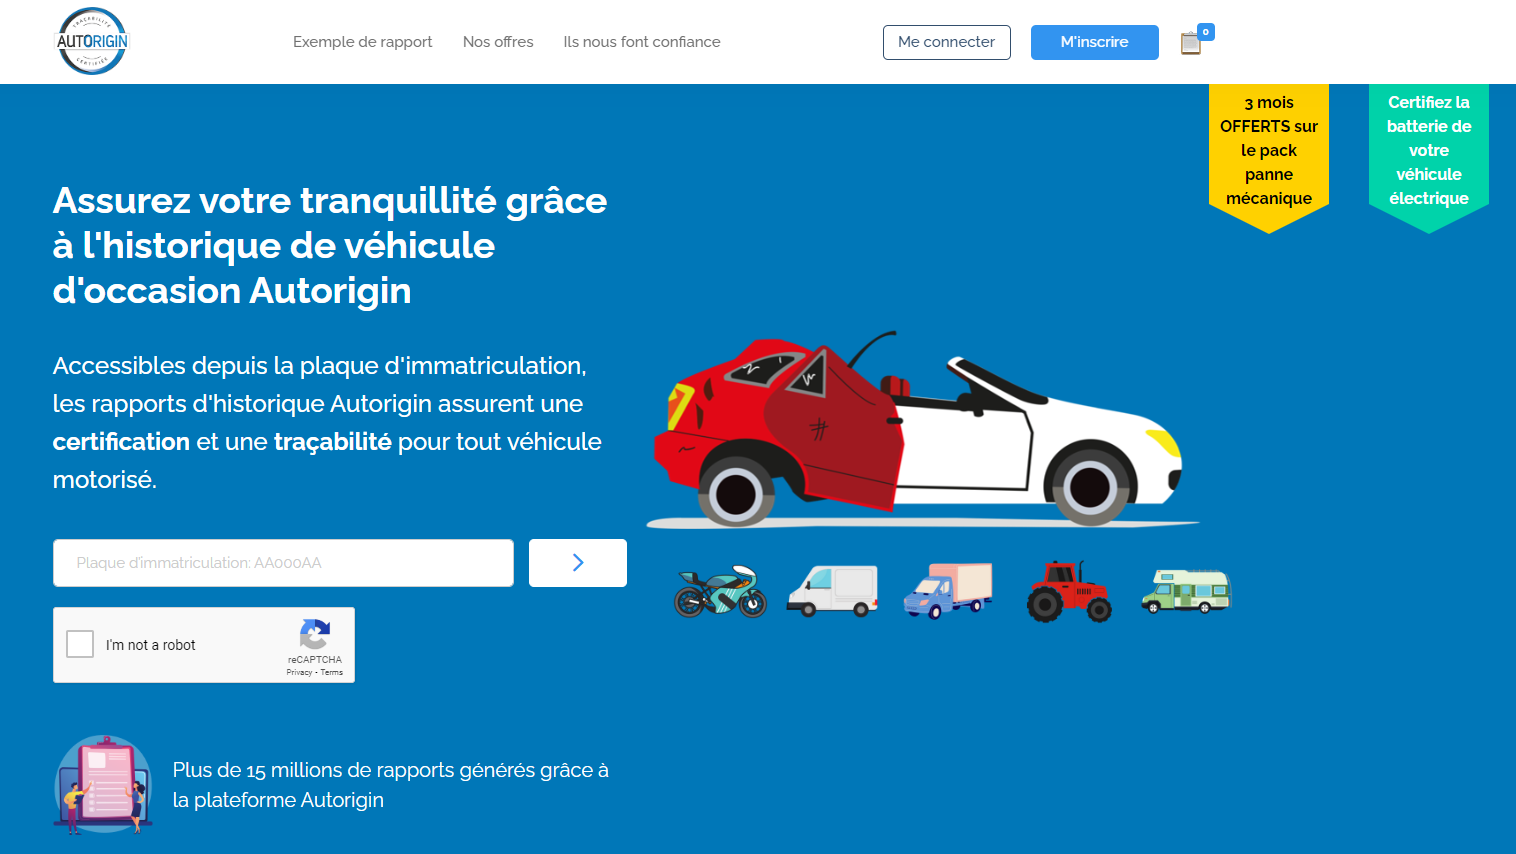Viewport: 1516px width, 854px height.
Task: Check the I'm not a robot box
Action: click(x=80, y=644)
